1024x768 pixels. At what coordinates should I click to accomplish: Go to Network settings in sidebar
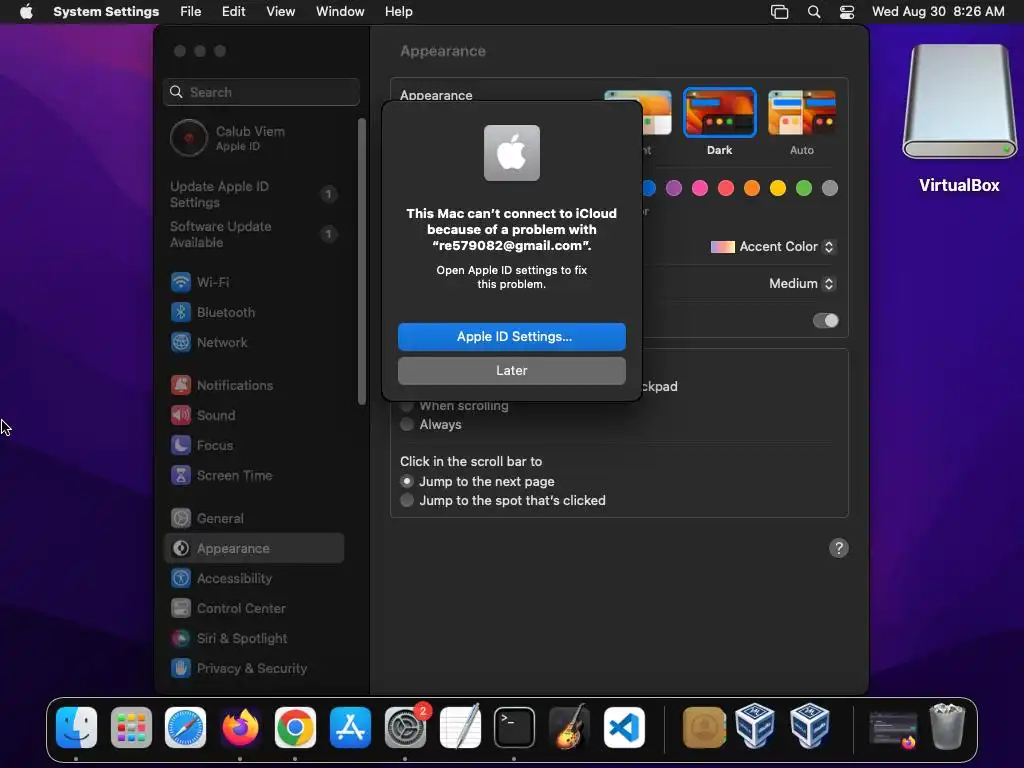[x=254, y=342]
